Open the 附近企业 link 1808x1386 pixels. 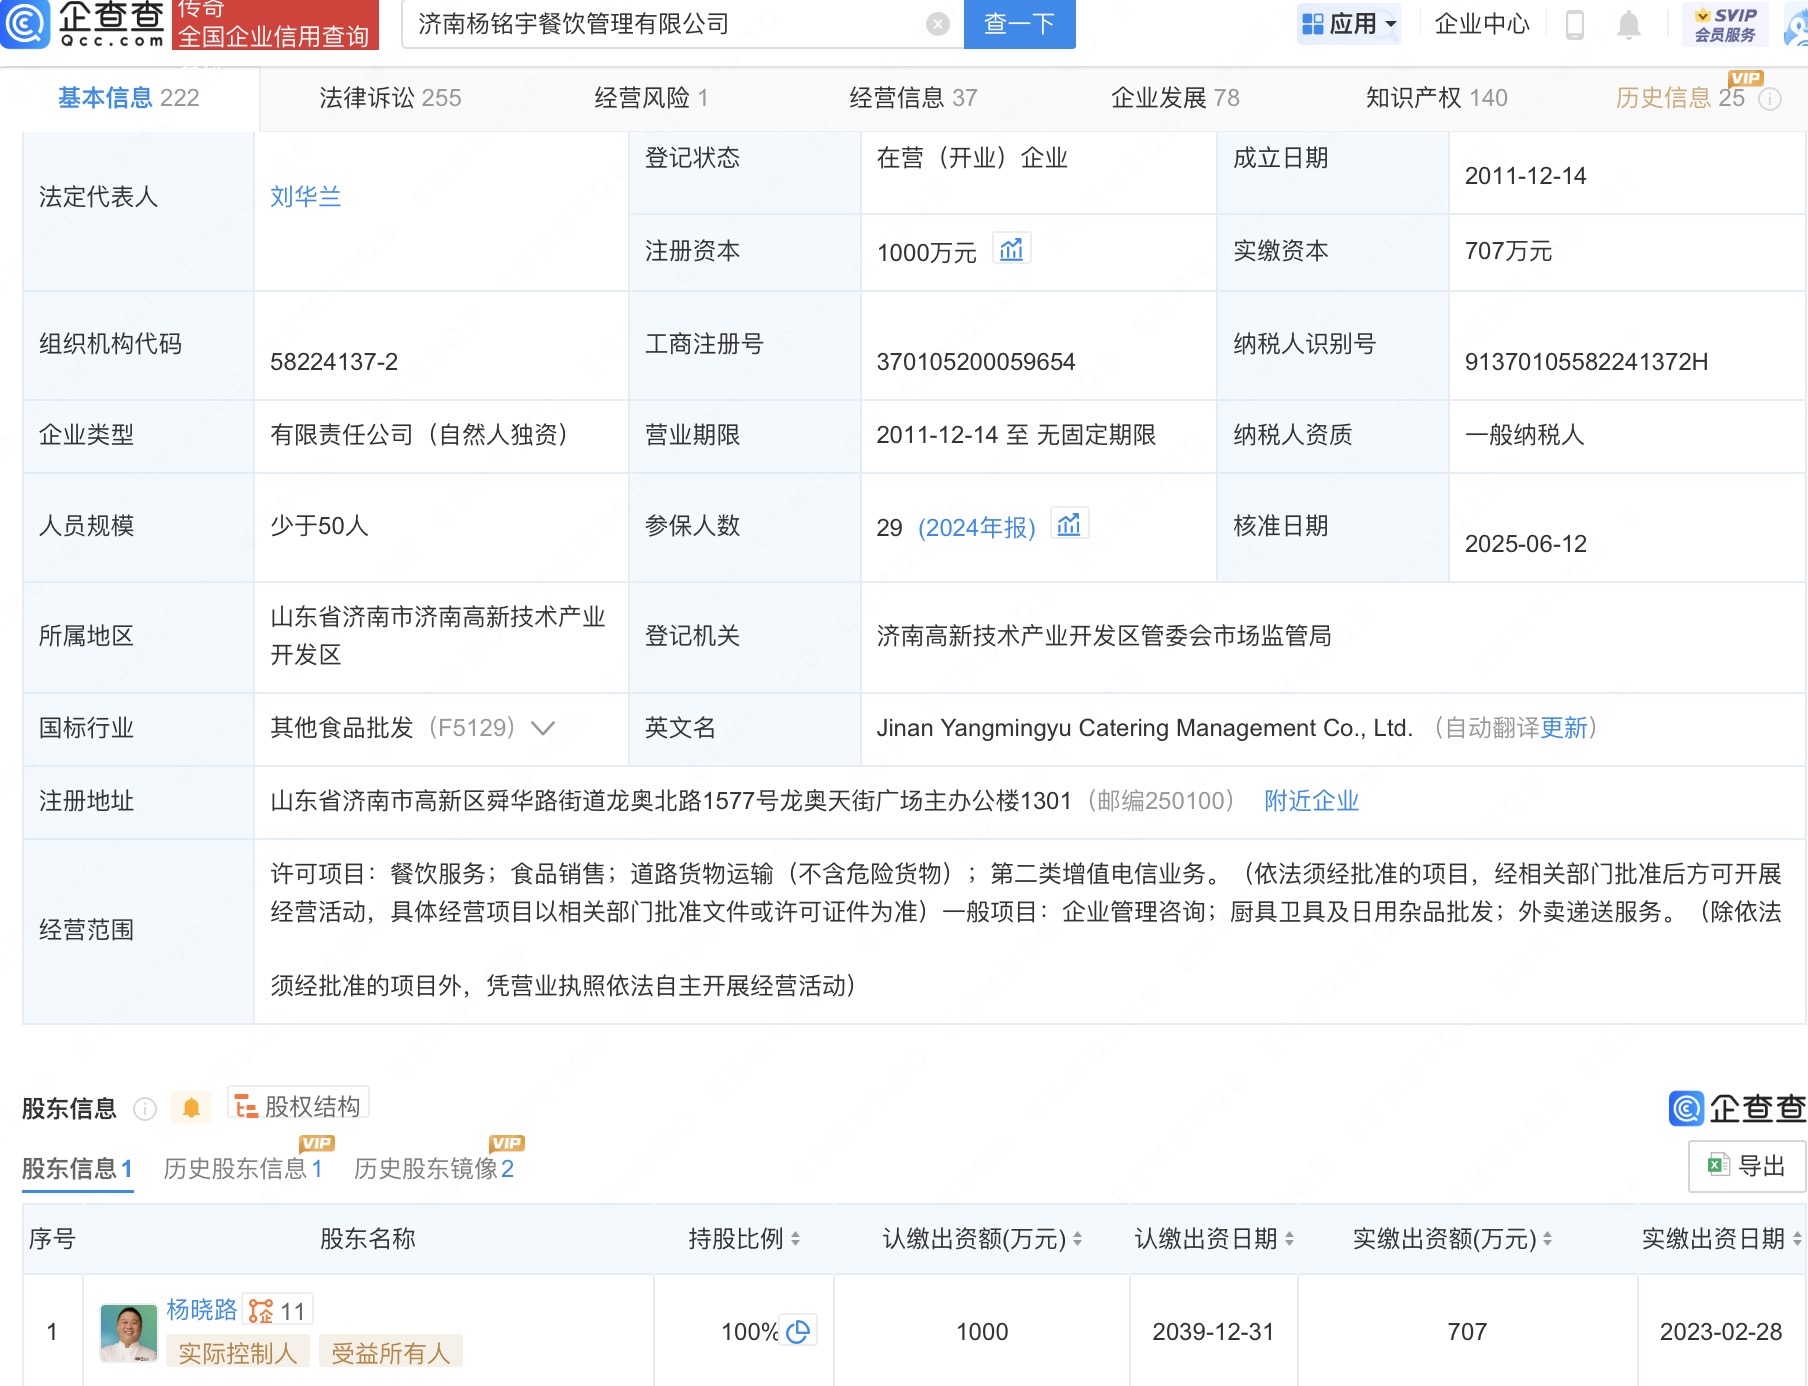1312,801
